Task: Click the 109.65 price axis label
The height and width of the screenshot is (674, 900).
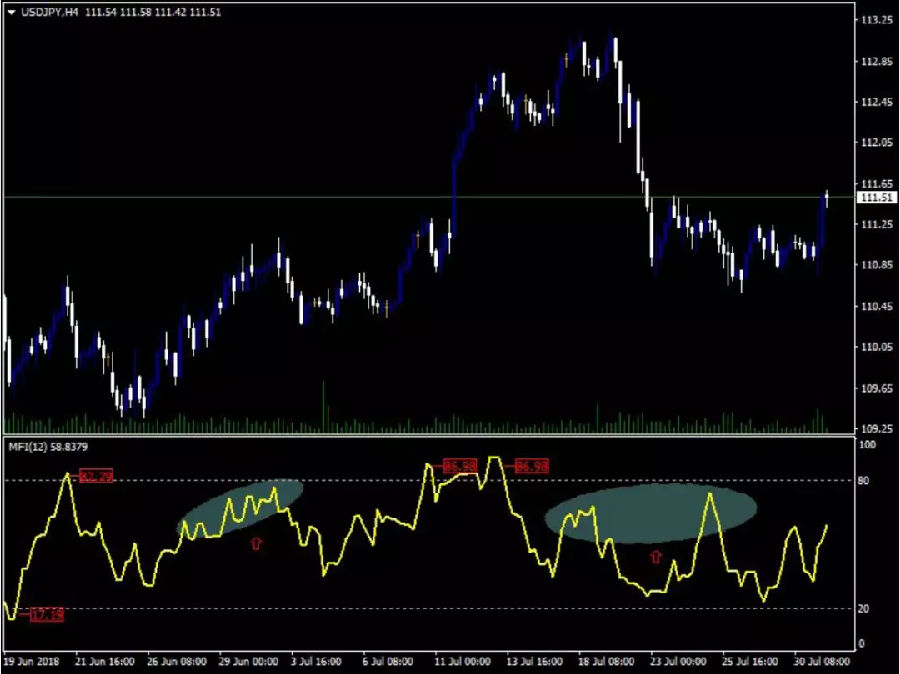Action: tap(877, 388)
